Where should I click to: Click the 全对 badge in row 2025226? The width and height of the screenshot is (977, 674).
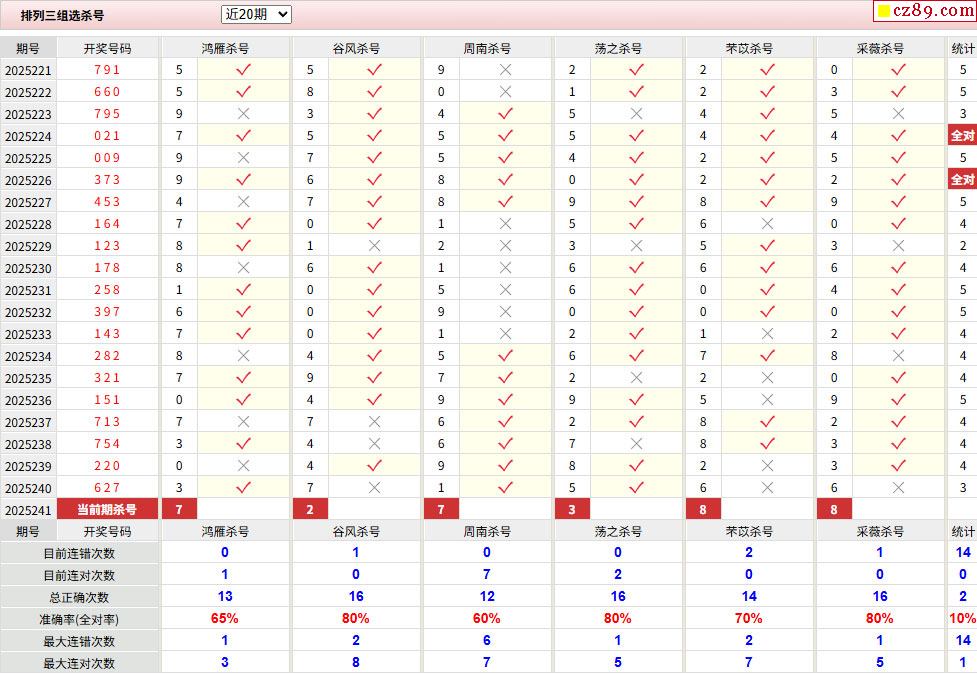[x=963, y=179]
